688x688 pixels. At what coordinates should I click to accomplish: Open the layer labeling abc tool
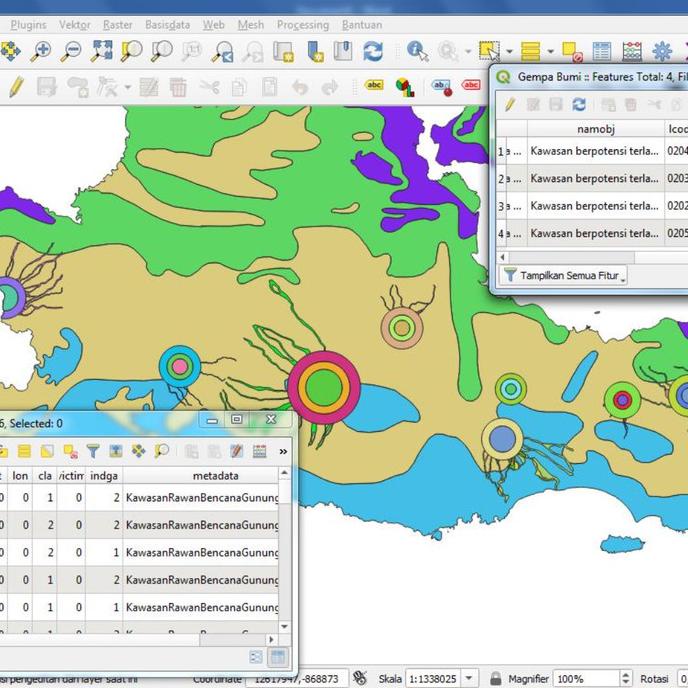tap(373, 87)
